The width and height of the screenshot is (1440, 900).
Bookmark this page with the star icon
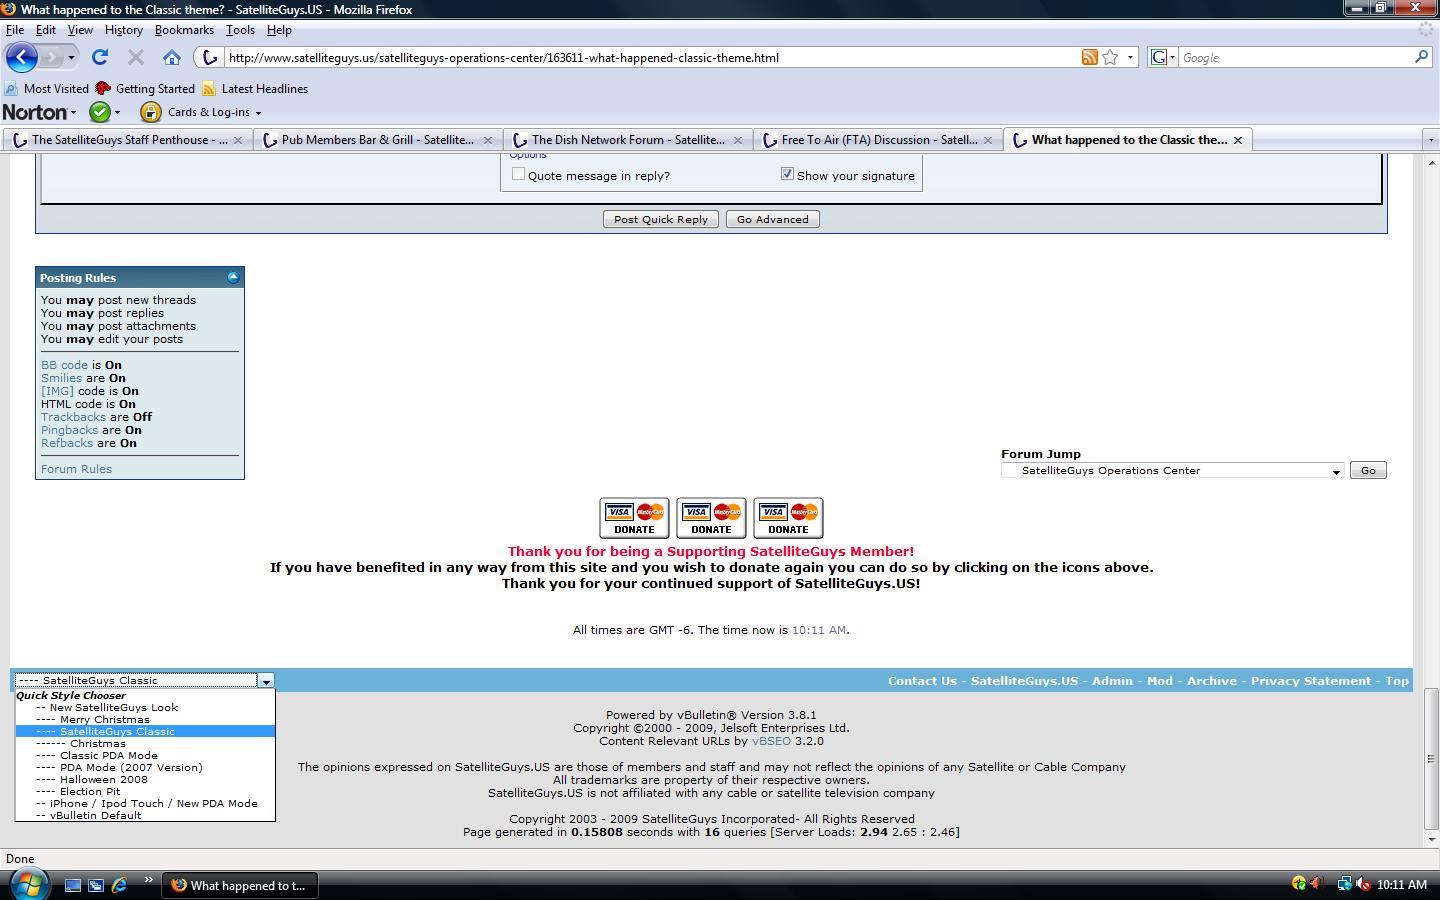pos(1110,57)
